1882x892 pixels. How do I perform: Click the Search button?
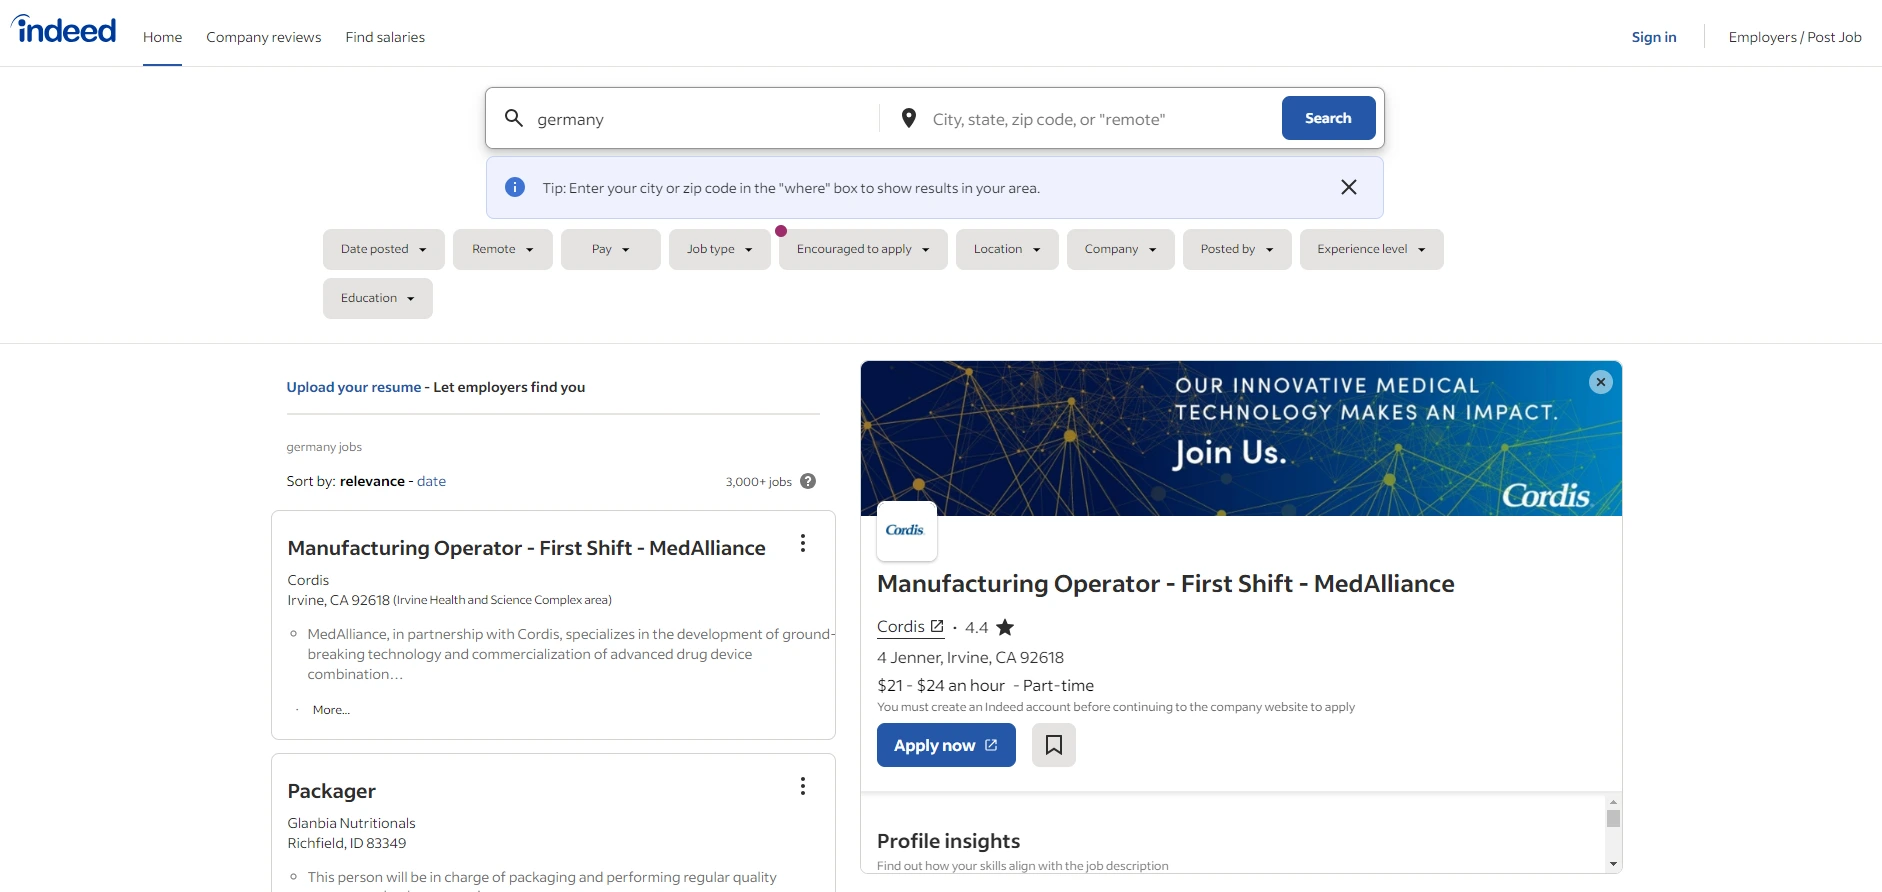pyautogui.click(x=1328, y=118)
